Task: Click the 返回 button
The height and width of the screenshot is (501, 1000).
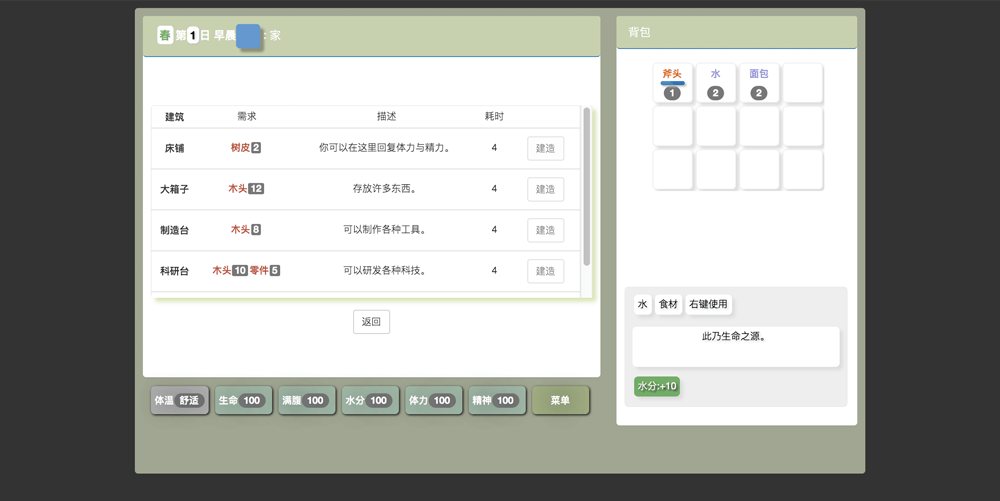Action: click(x=371, y=322)
